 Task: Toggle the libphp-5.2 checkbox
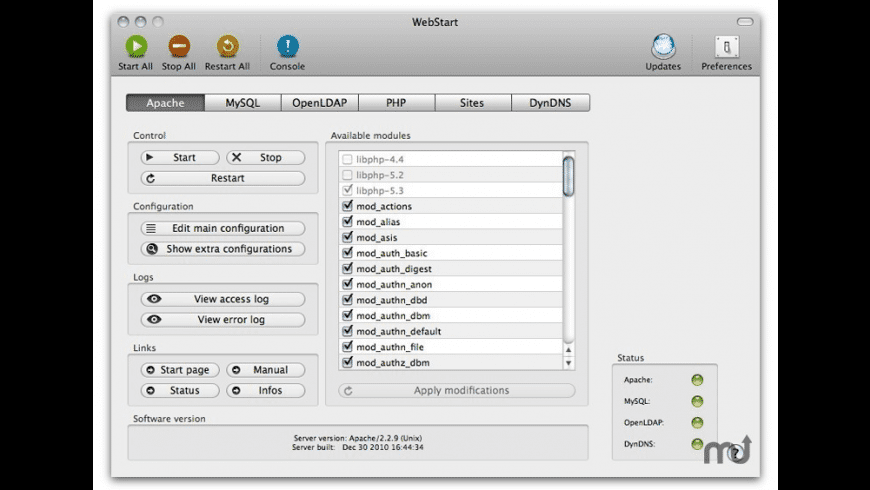[x=347, y=175]
